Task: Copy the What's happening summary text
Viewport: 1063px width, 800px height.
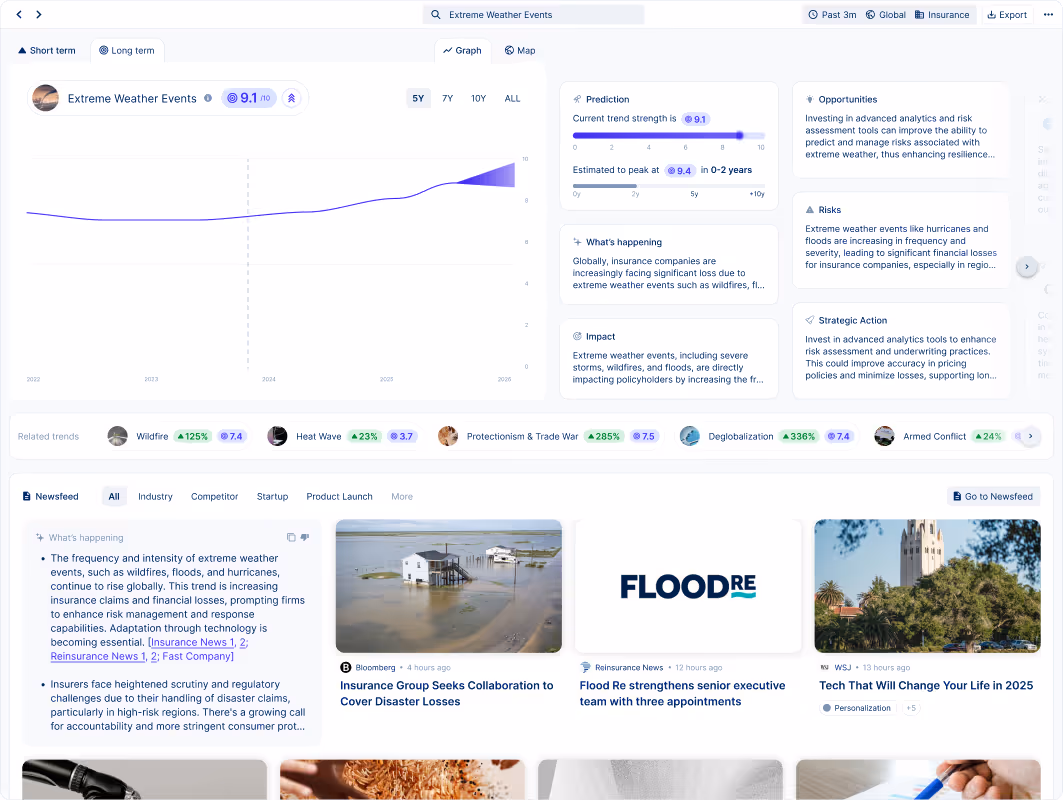Action: (291, 537)
